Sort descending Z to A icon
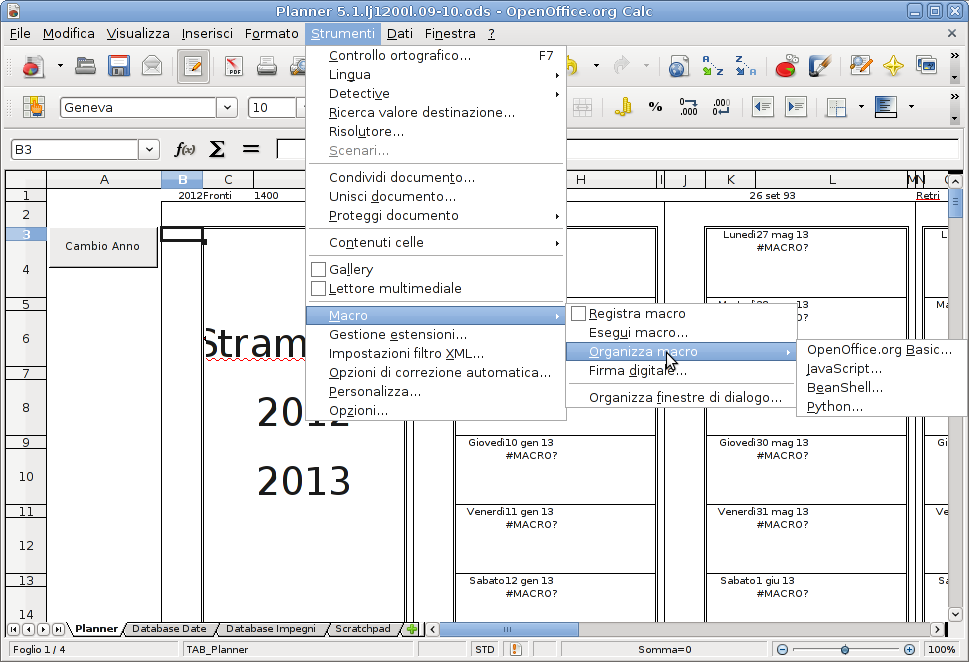The width and height of the screenshot is (969, 662). pos(746,66)
